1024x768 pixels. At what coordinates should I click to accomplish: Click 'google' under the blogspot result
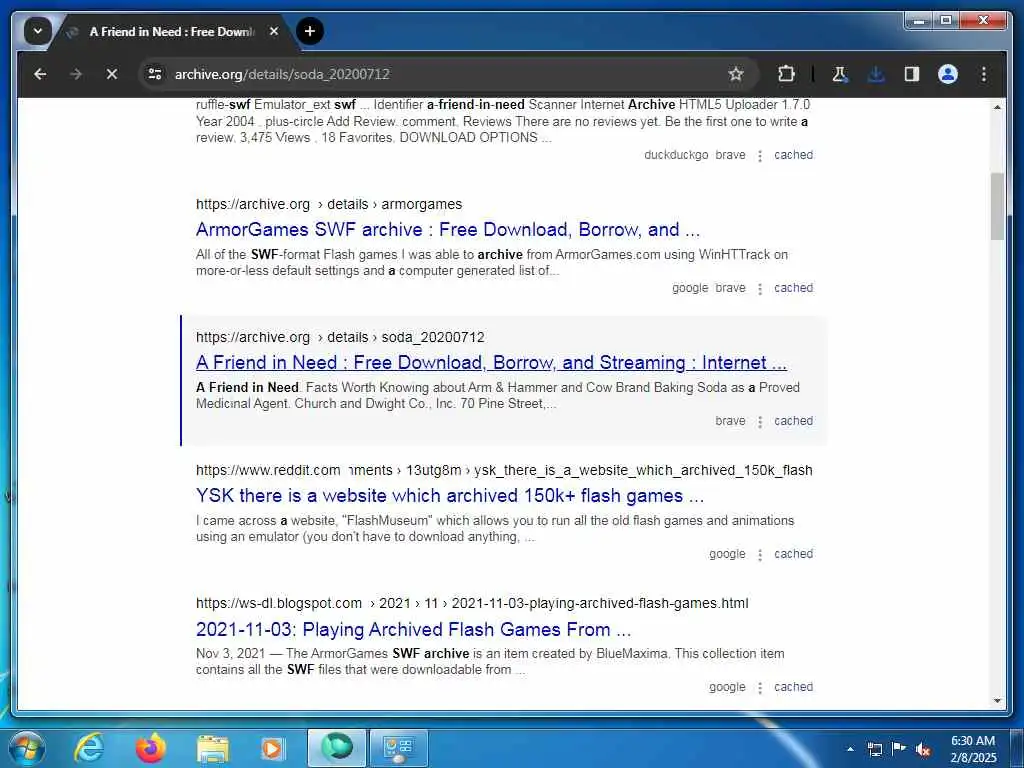pyautogui.click(x=728, y=687)
